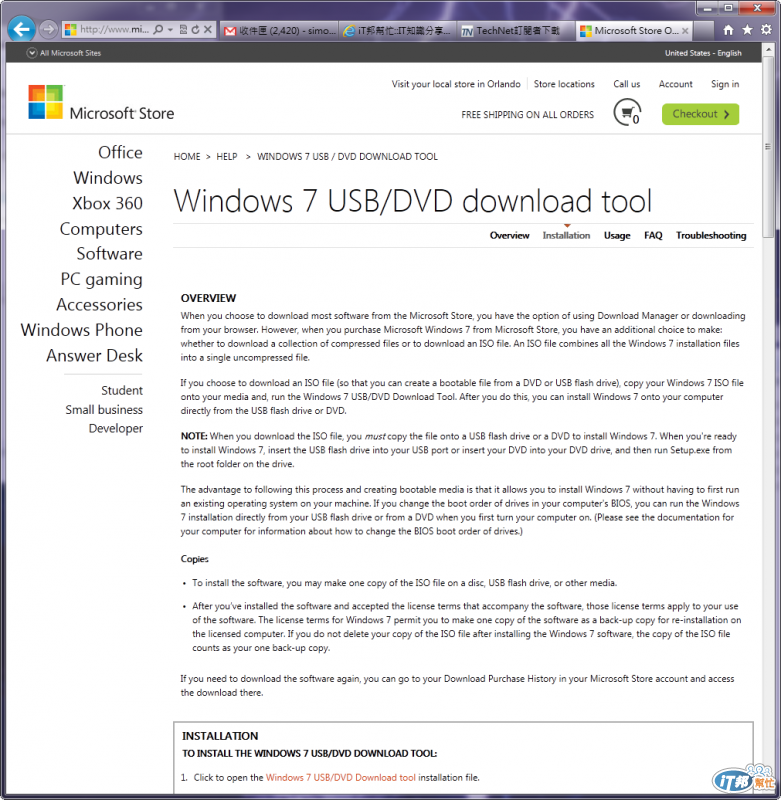Click Windows 7 USB/DVD Download tool link

coord(341,778)
